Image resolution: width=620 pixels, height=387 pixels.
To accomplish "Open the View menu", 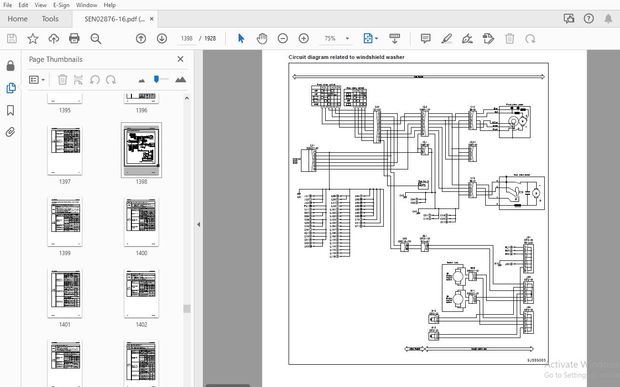I will coord(40,5).
